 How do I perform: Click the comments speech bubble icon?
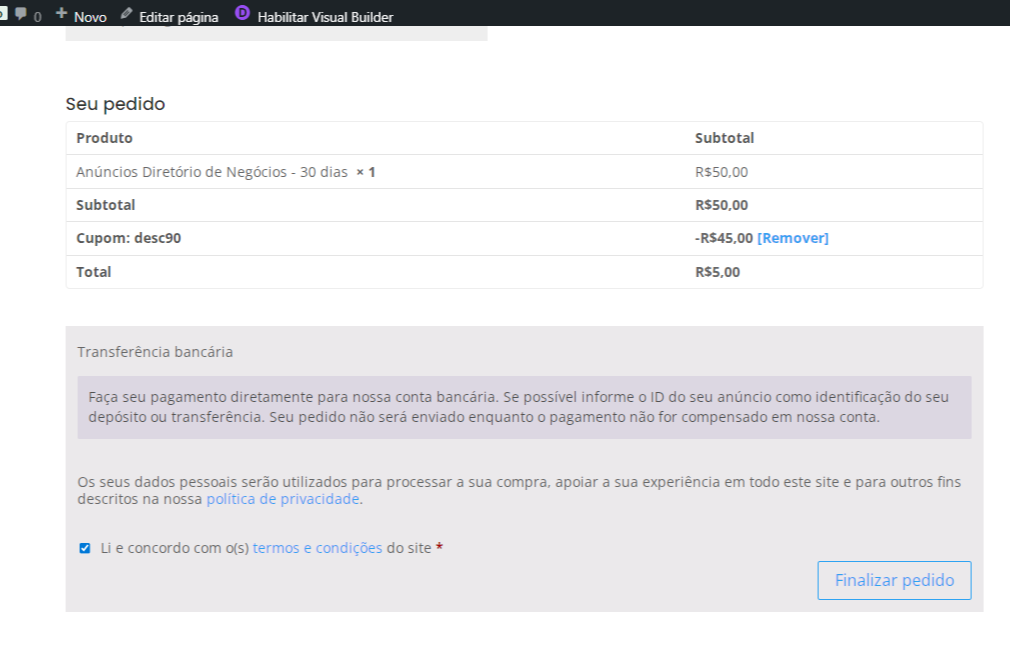click(x=20, y=15)
